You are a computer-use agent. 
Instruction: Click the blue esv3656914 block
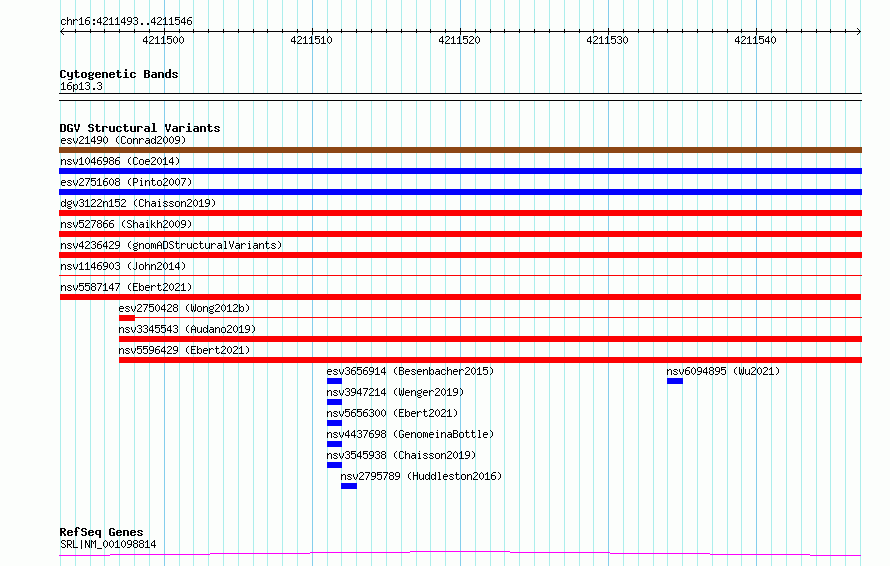click(x=334, y=381)
